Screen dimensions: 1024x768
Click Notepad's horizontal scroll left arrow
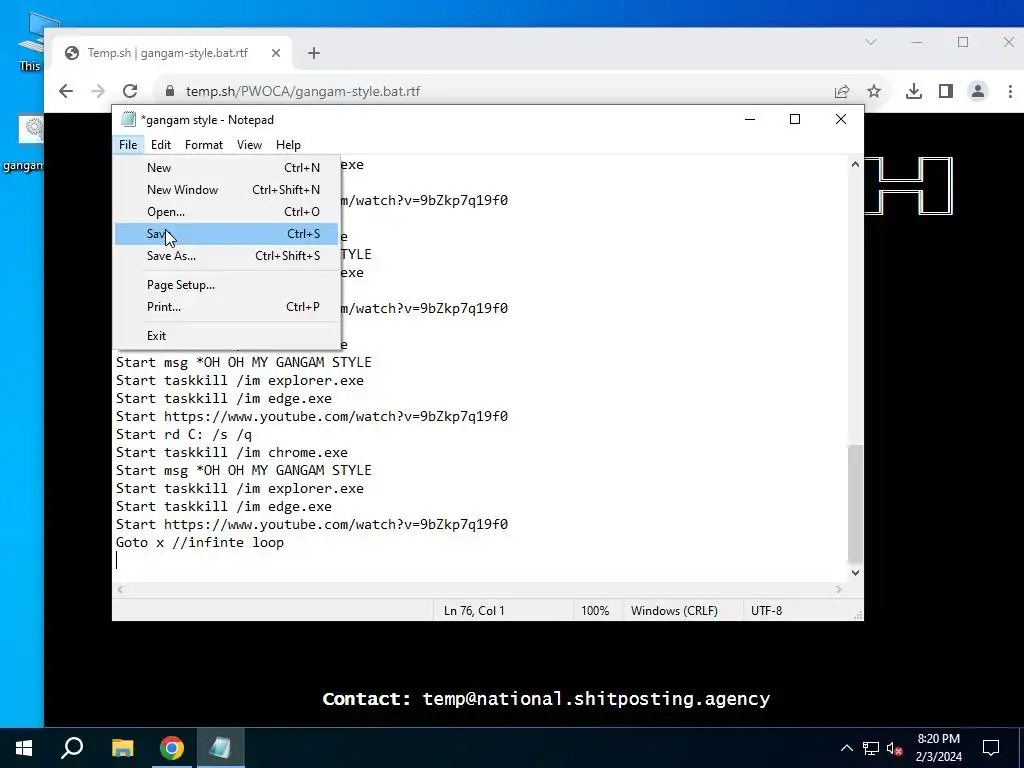120,590
